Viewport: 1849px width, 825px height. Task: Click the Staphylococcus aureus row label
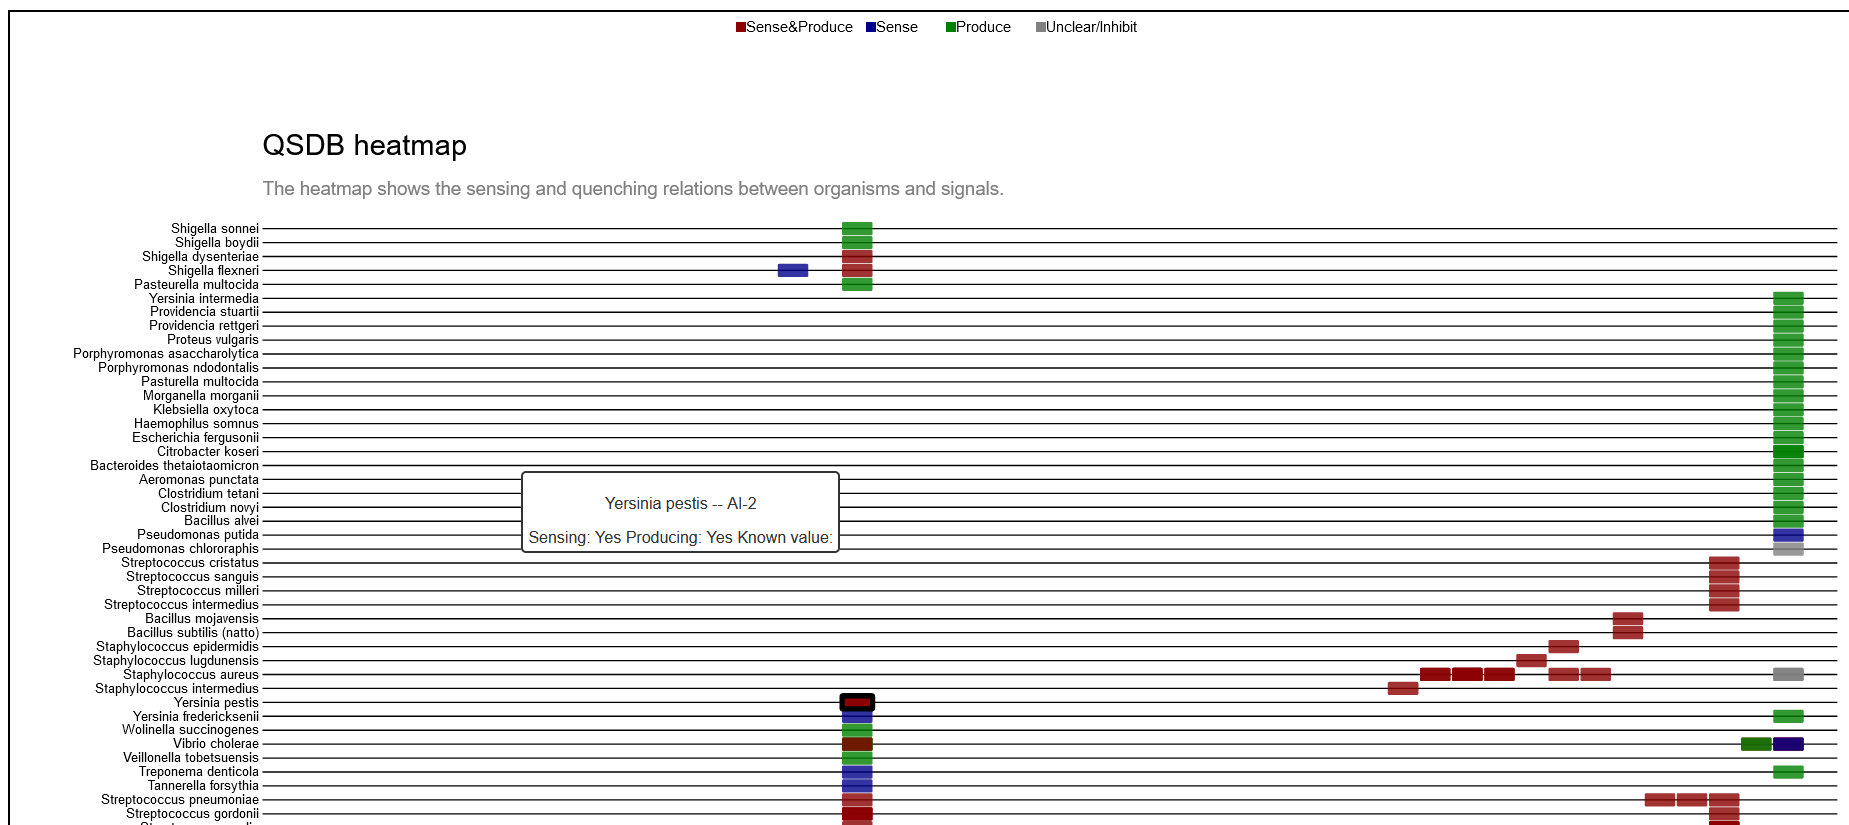(191, 675)
